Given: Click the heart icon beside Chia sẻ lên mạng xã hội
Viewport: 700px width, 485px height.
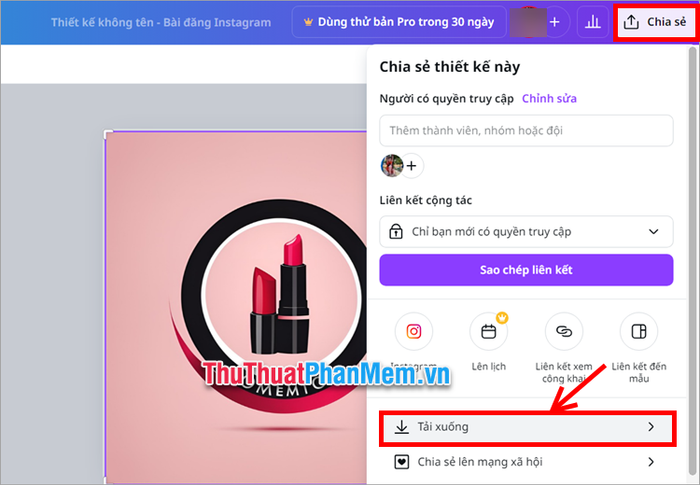Looking at the screenshot, I should 401,462.
